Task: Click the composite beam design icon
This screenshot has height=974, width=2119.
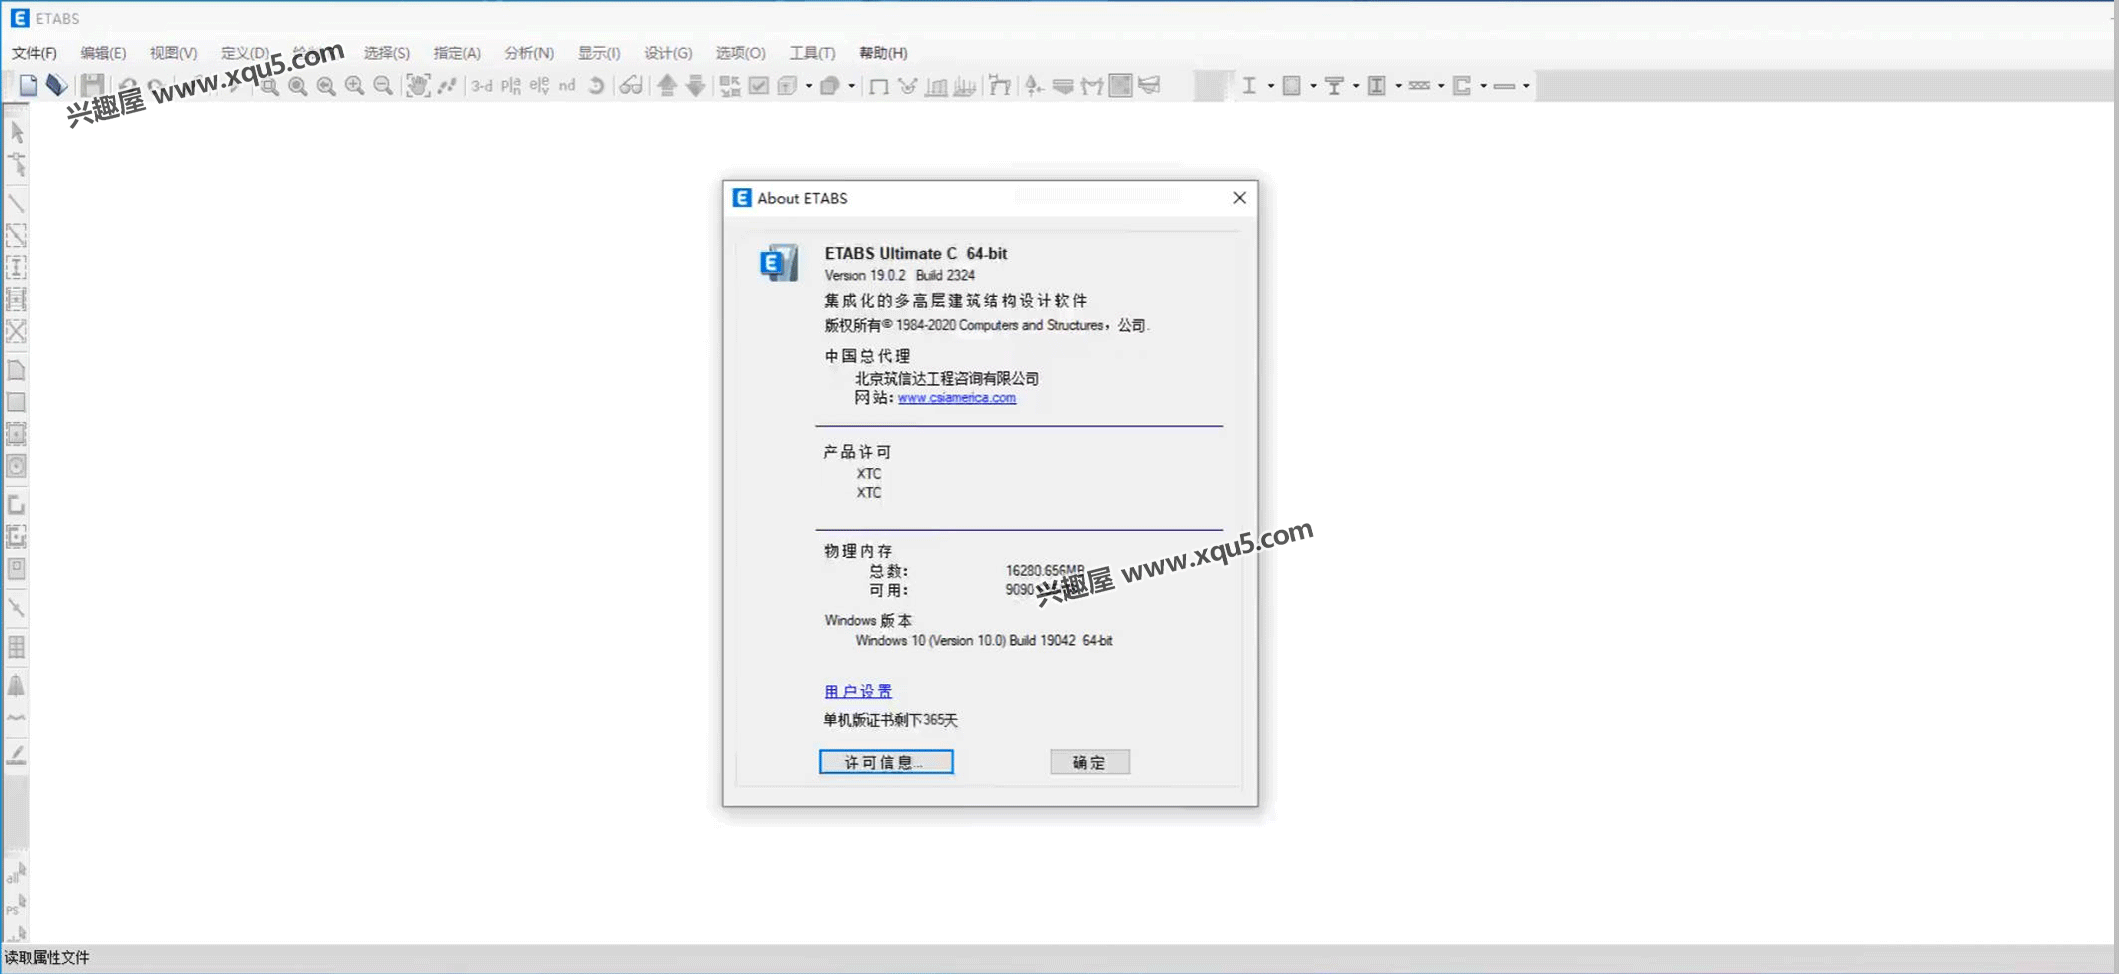Action: [1334, 86]
